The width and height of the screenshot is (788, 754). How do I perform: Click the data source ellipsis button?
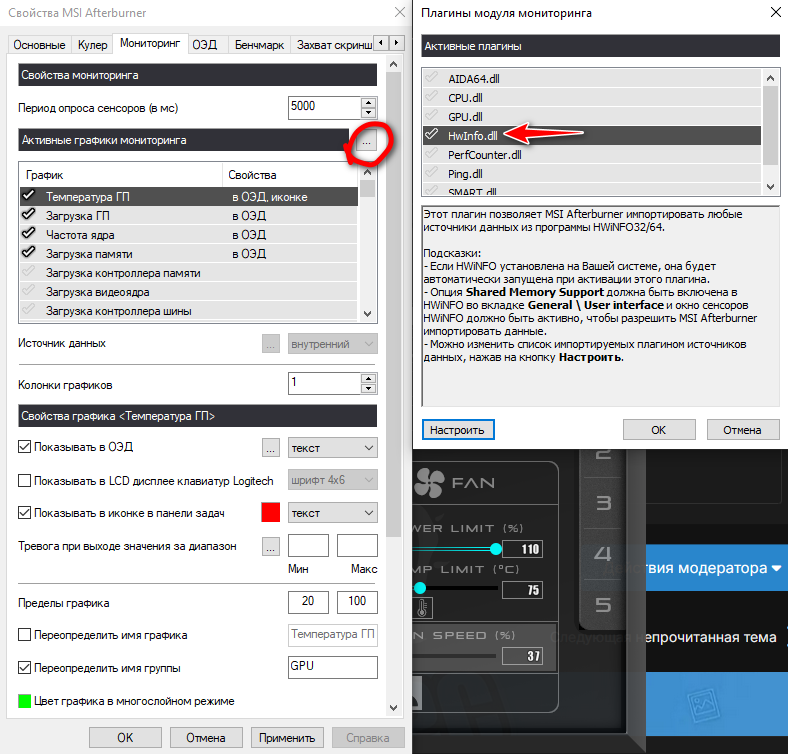pos(271,344)
